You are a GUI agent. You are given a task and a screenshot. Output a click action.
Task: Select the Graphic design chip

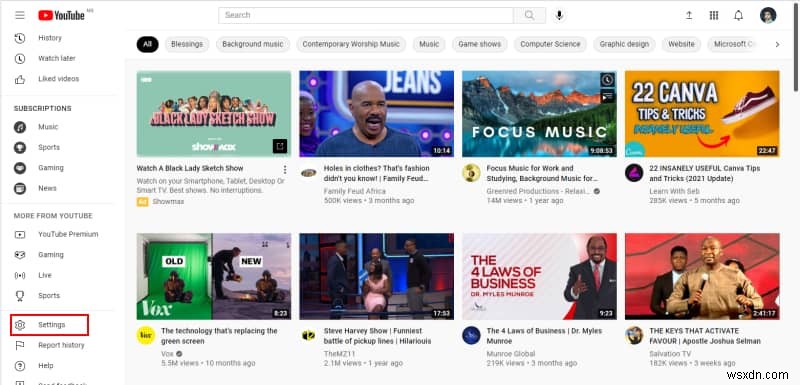click(x=624, y=44)
